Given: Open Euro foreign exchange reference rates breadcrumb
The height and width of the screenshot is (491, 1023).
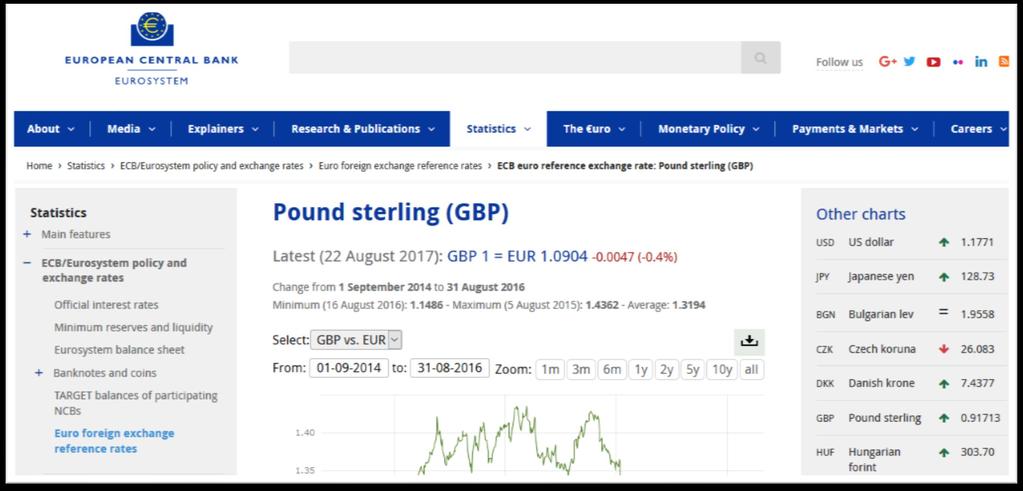Looking at the screenshot, I should [x=400, y=166].
